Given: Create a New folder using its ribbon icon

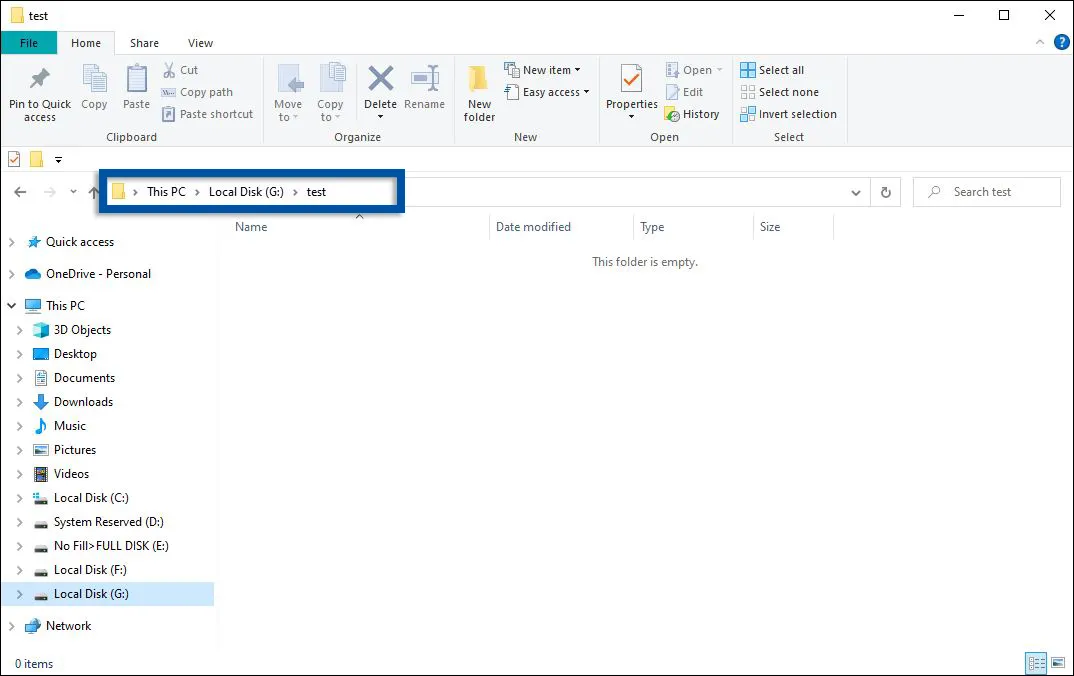Looking at the screenshot, I should click(x=478, y=90).
